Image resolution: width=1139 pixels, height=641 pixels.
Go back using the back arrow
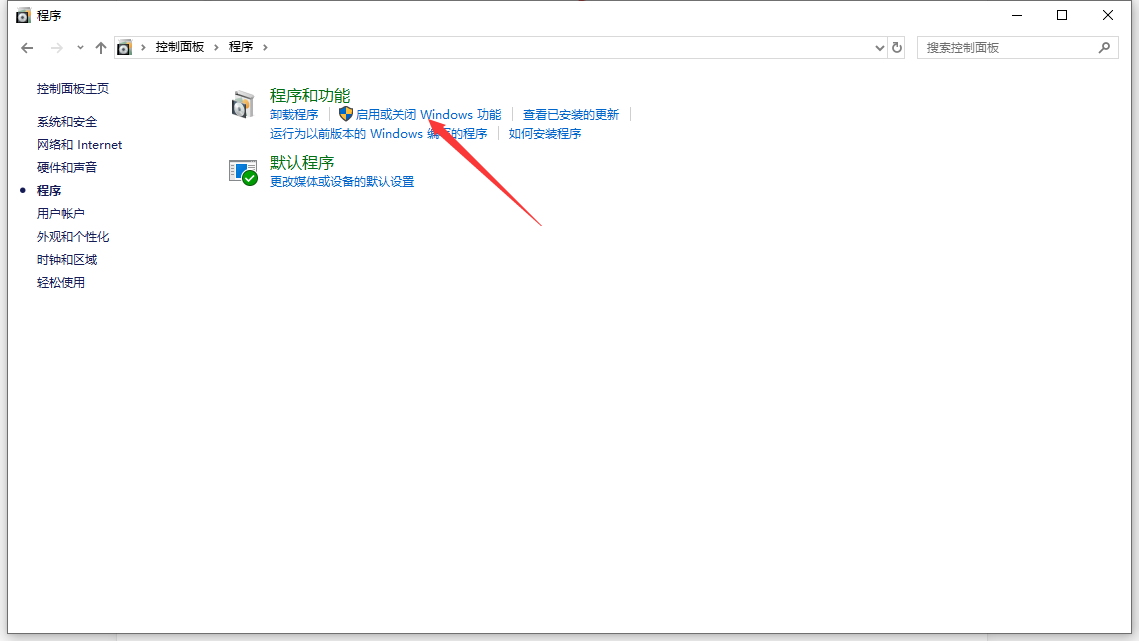click(27, 48)
